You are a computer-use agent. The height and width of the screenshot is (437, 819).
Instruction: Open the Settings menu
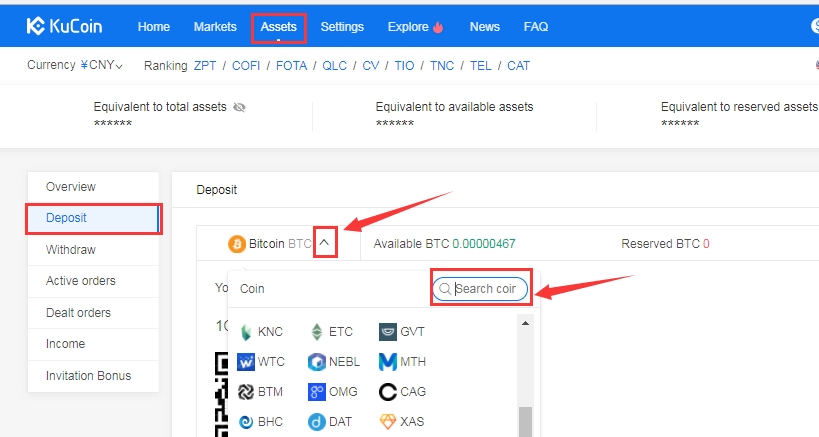coord(342,27)
